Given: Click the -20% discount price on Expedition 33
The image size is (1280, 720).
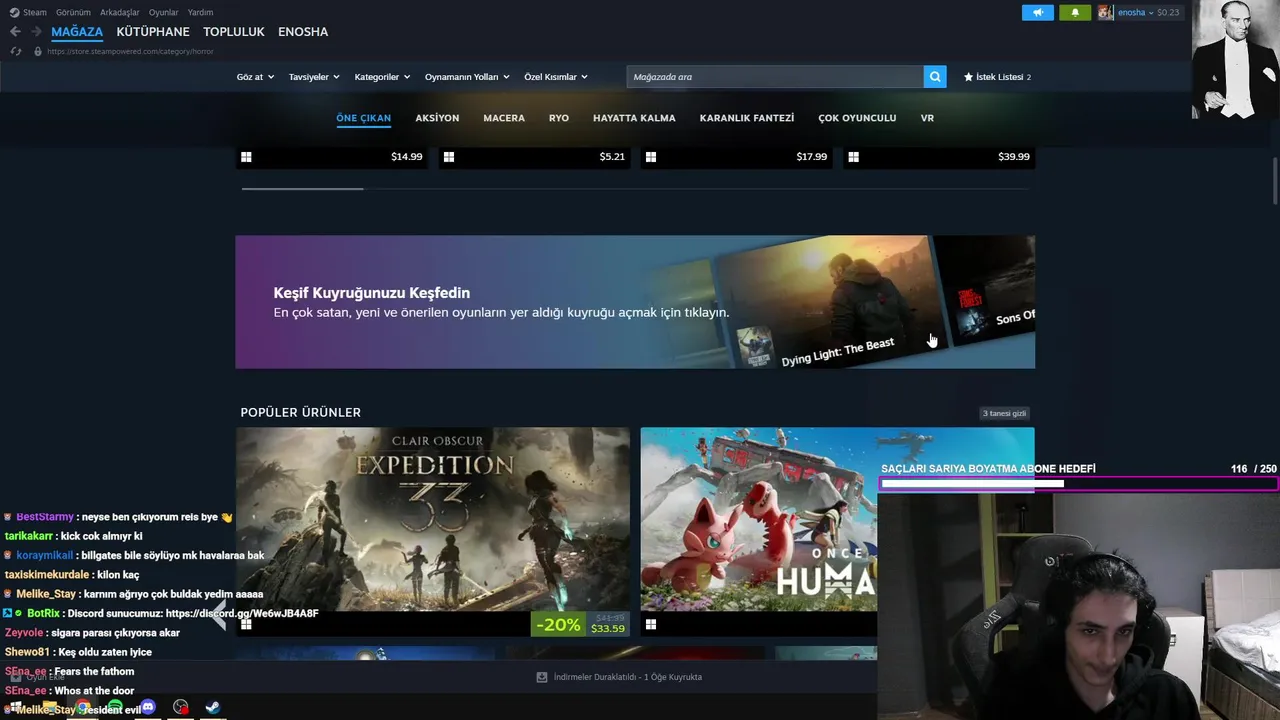Looking at the screenshot, I should click(x=581, y=625).
